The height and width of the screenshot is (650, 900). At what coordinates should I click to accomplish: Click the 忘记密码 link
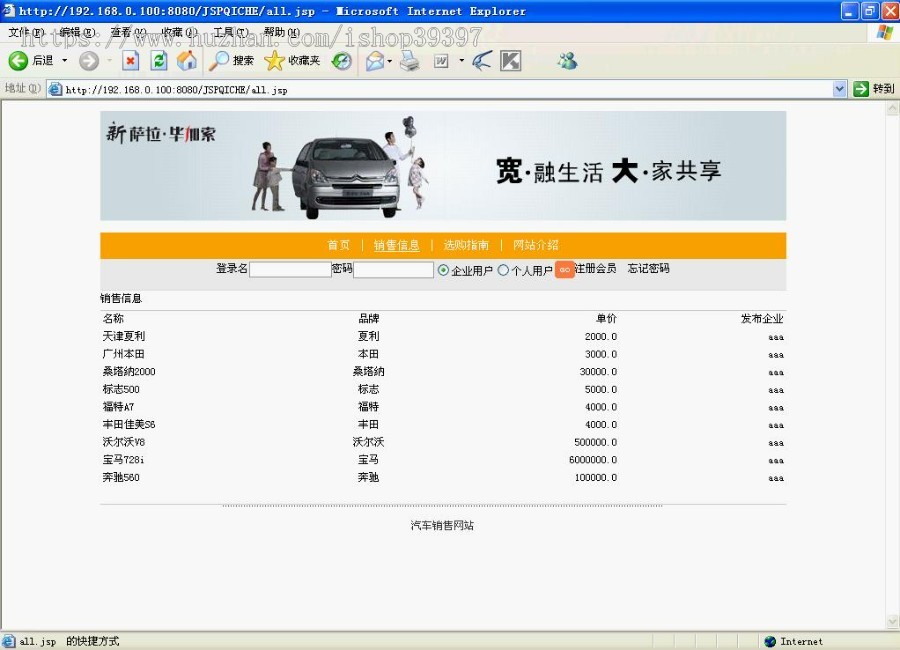[649, 268]
